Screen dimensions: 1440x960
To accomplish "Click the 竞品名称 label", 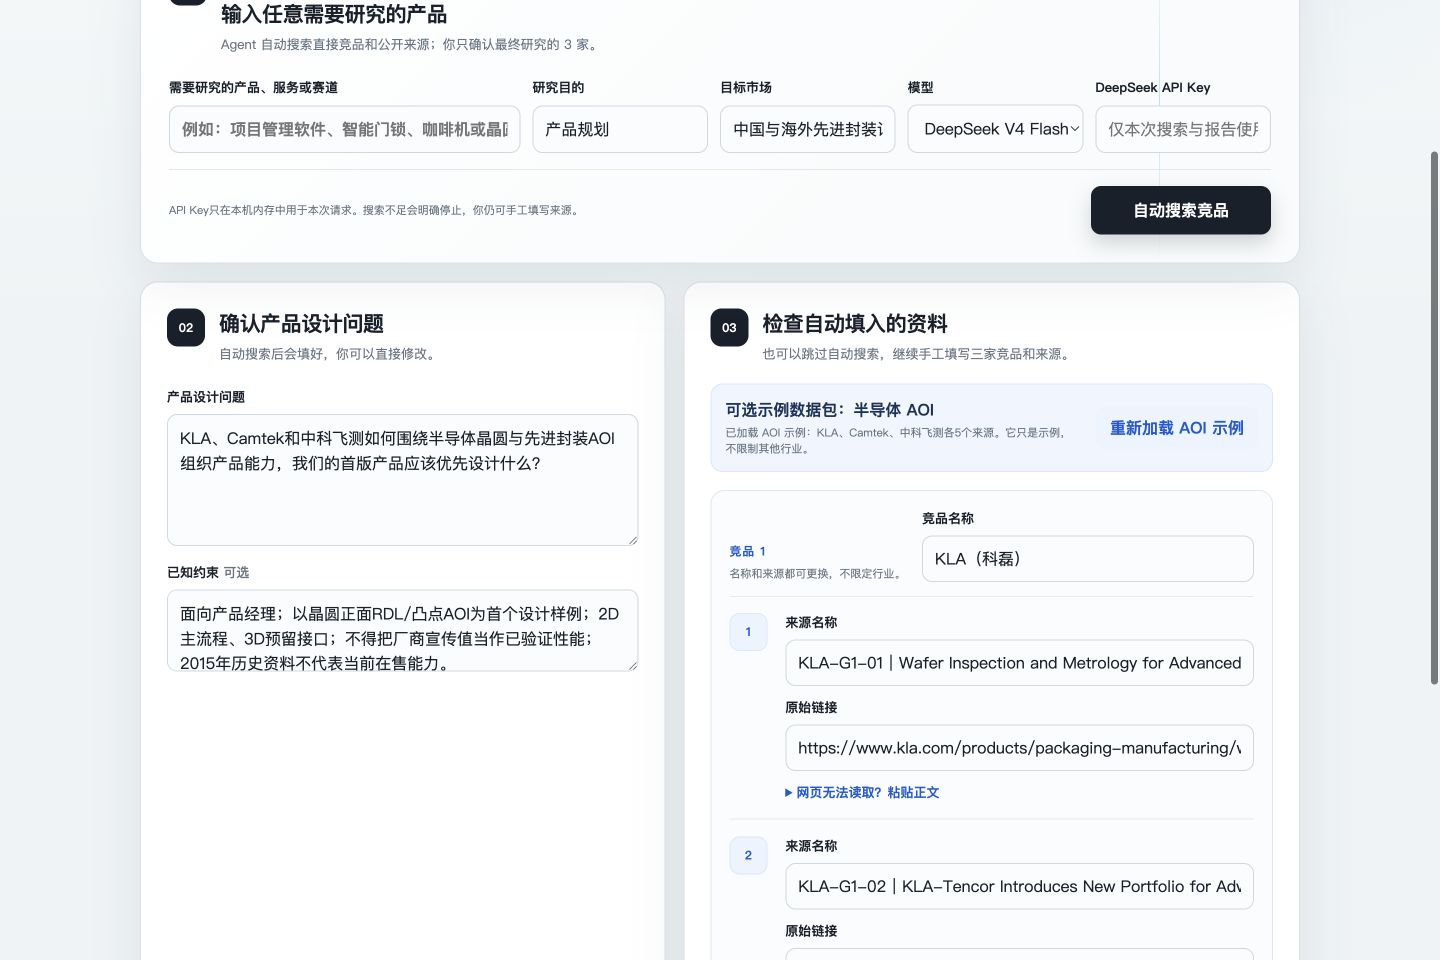I will tap(948, 519).
